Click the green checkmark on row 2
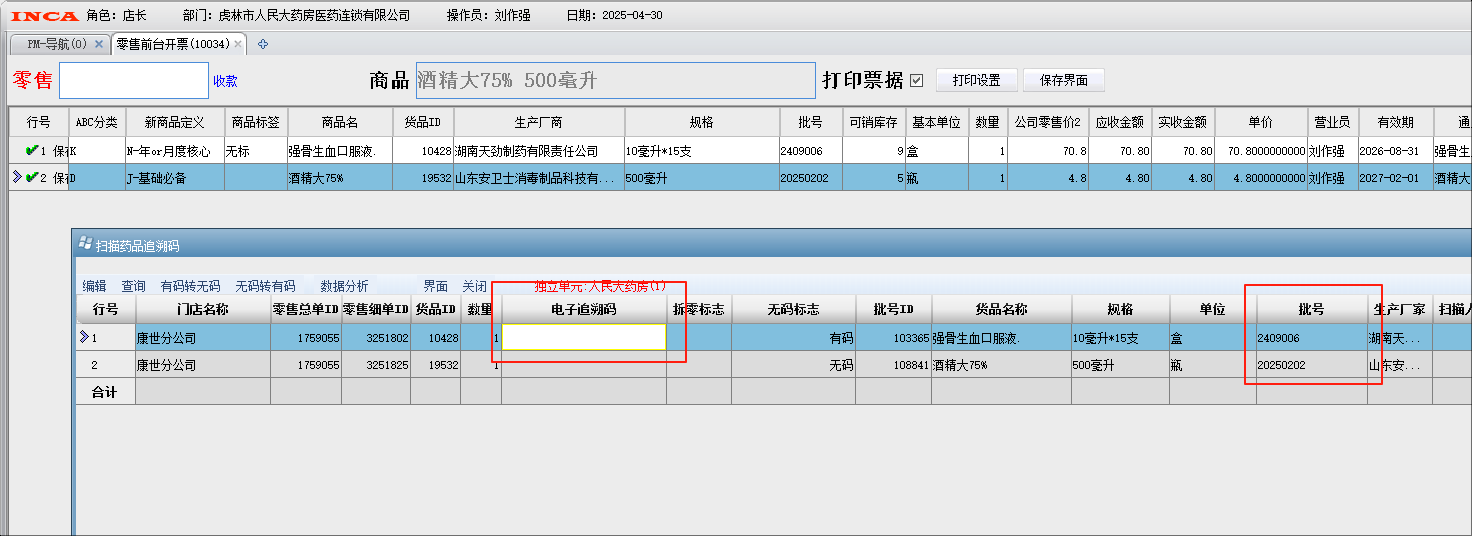1472x536 pixels. click(x=31, y=178)
